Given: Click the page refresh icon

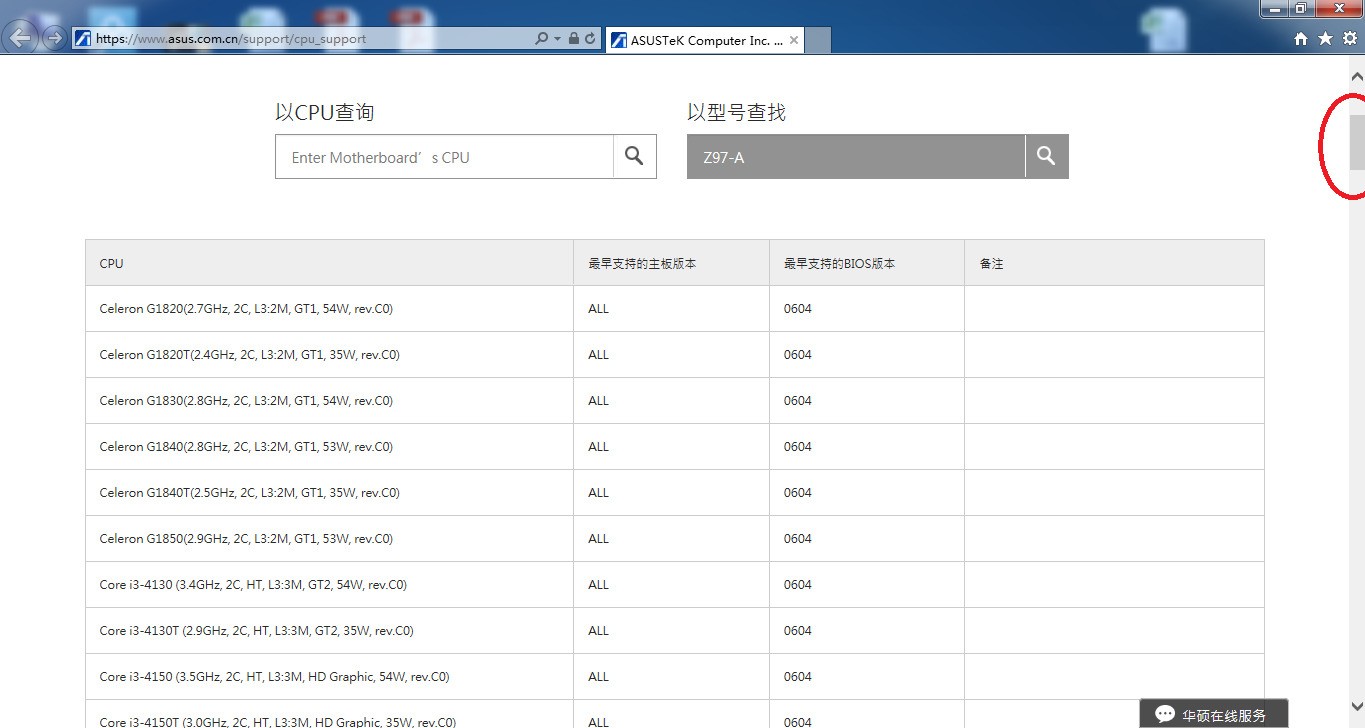Looking at the screenshot, I should [x=590, y=39].
